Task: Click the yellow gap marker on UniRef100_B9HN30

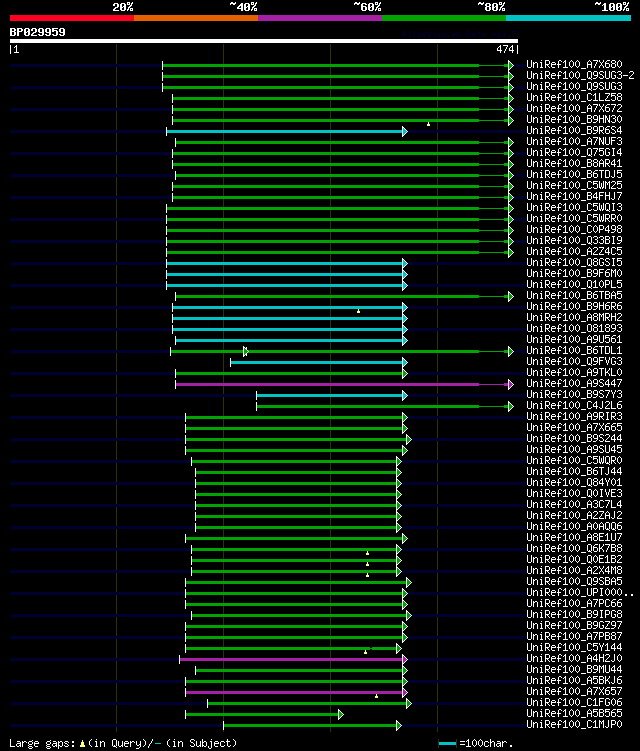Action: point(428,125)
